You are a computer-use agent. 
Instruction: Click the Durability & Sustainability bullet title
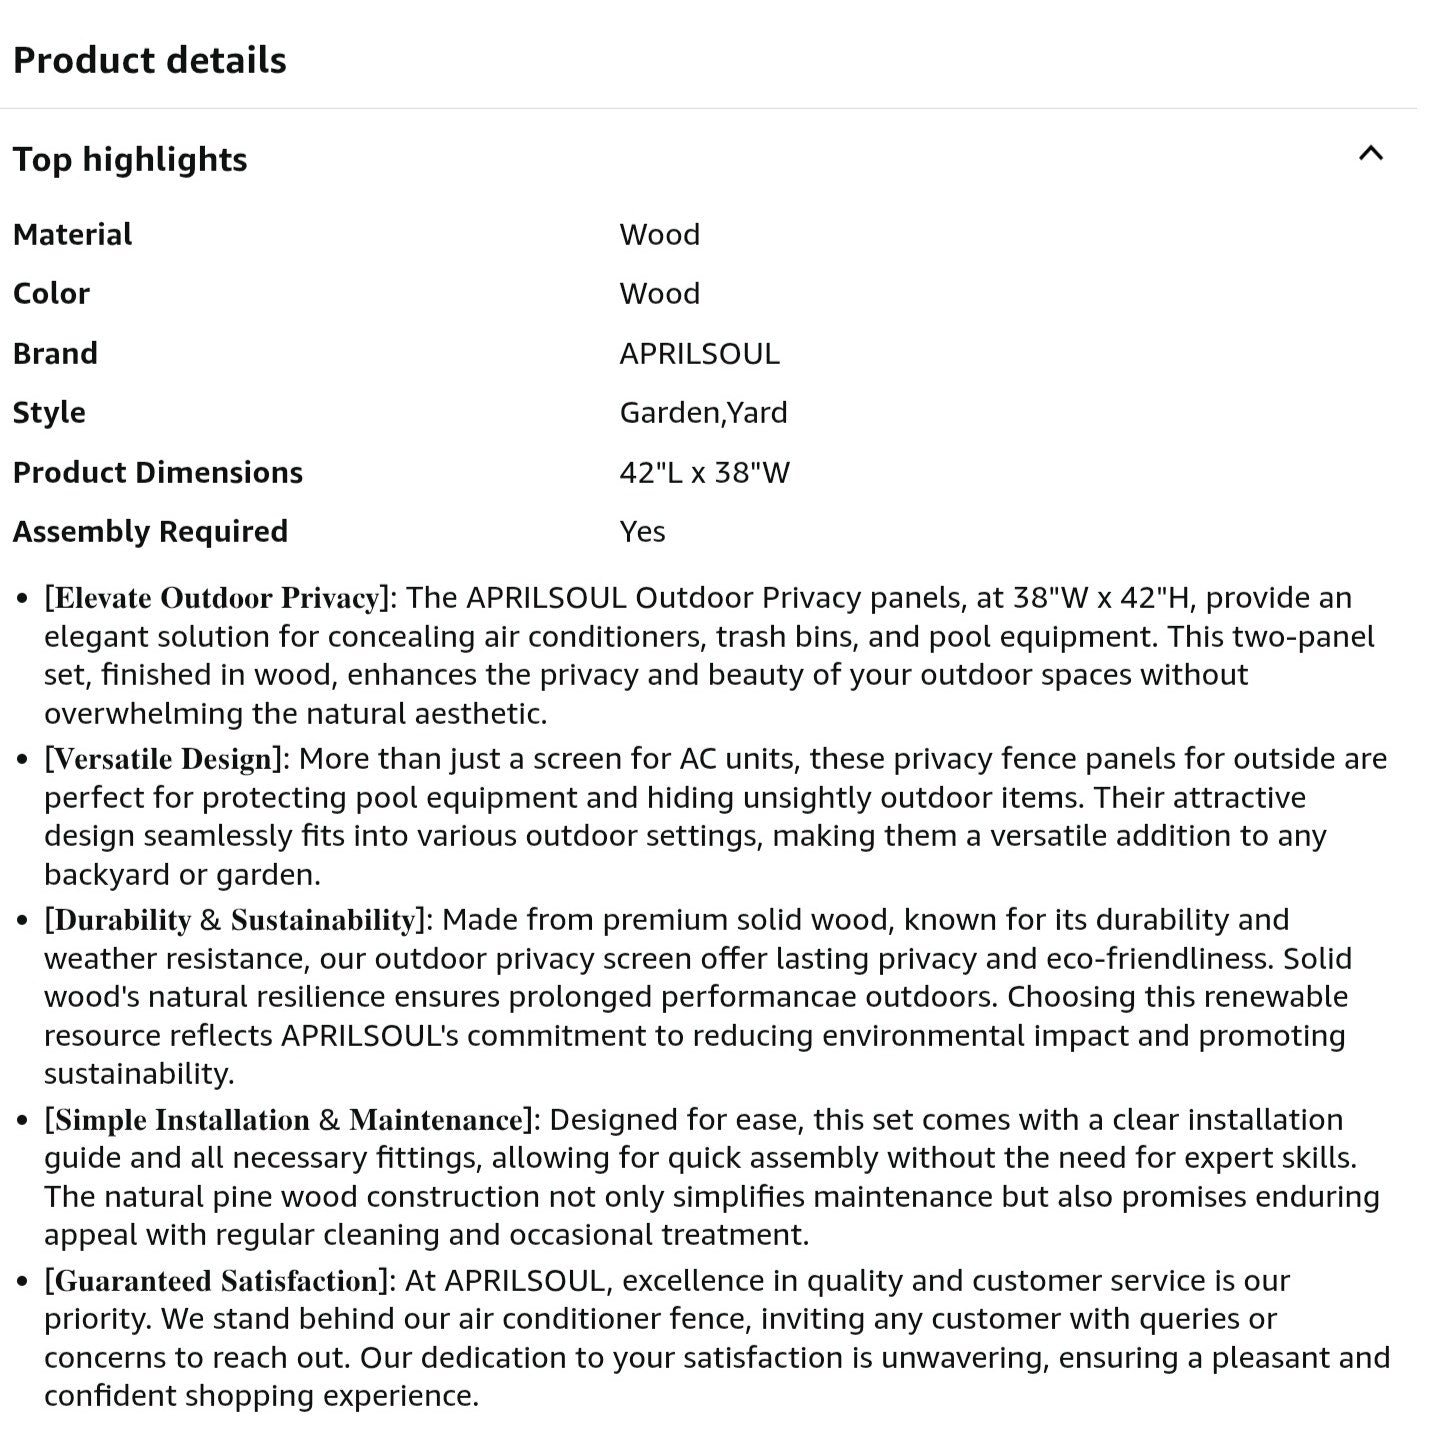click(235, 920)
